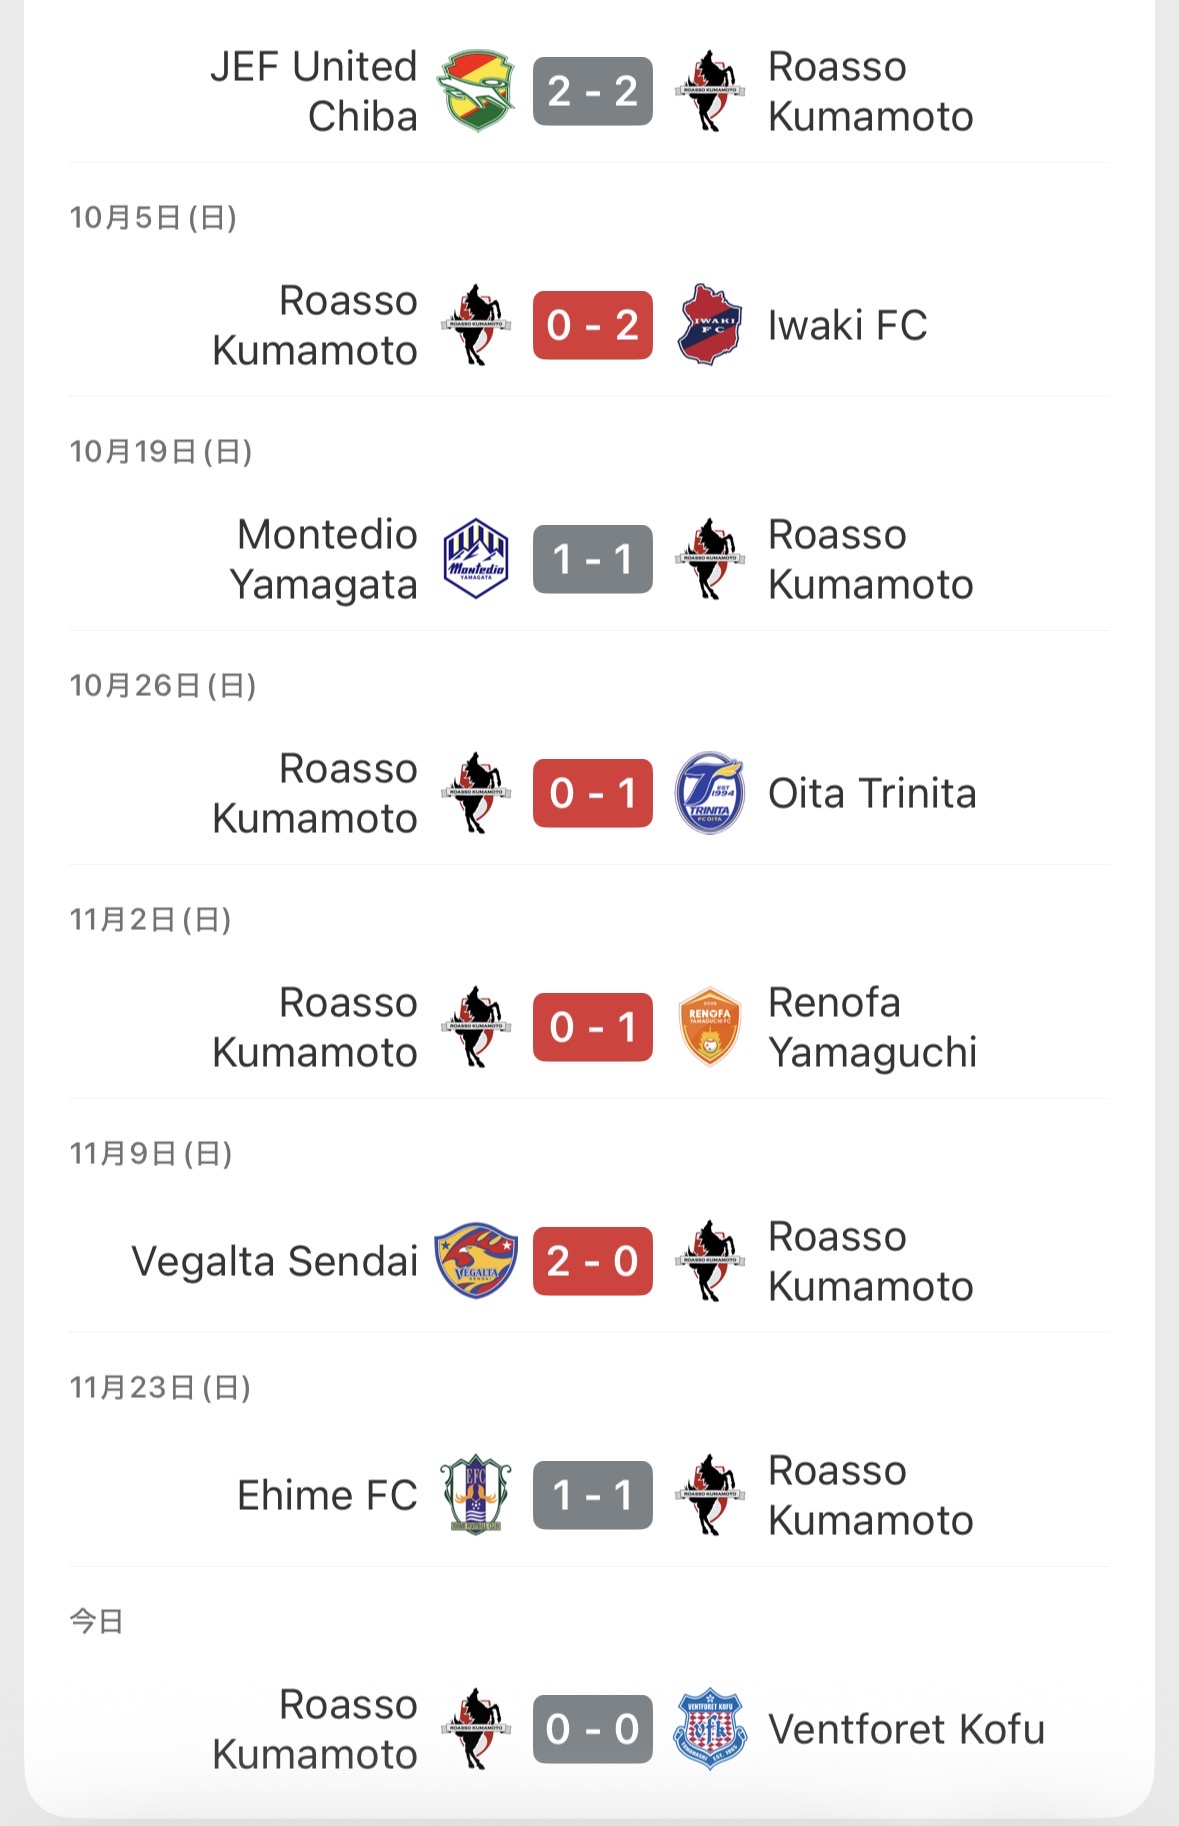Select the Ehime FC team name
The width and height of the screenshot is (1179, 1826).
pos(327,1495)
